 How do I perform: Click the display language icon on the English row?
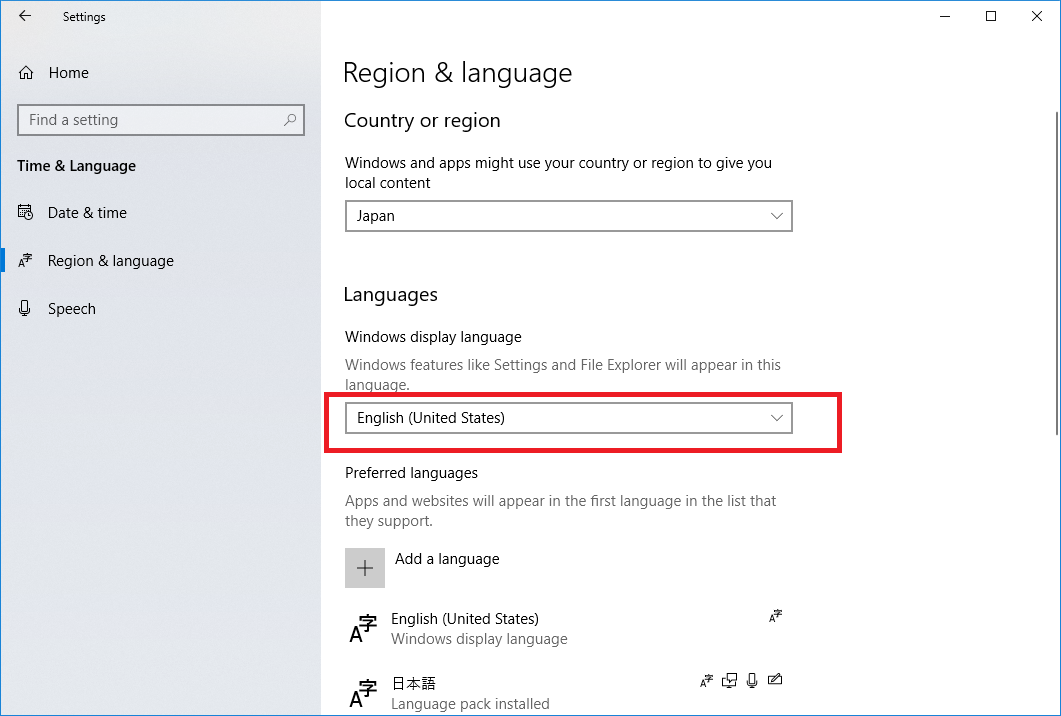pyautogui.click(x=775, y=616)
